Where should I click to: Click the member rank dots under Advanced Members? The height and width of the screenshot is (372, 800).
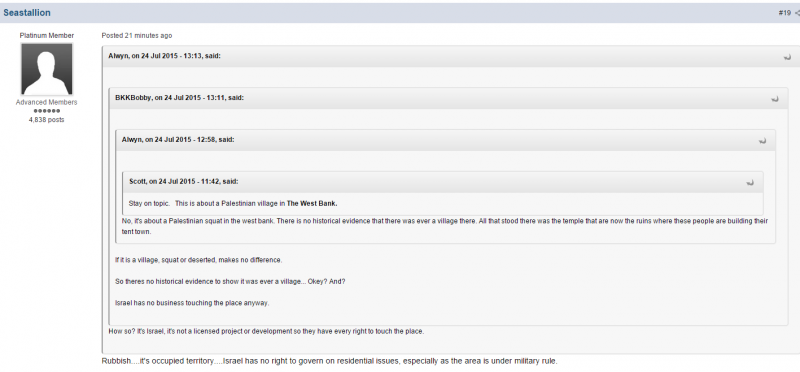pyautogui.click(x=46, y=111)
